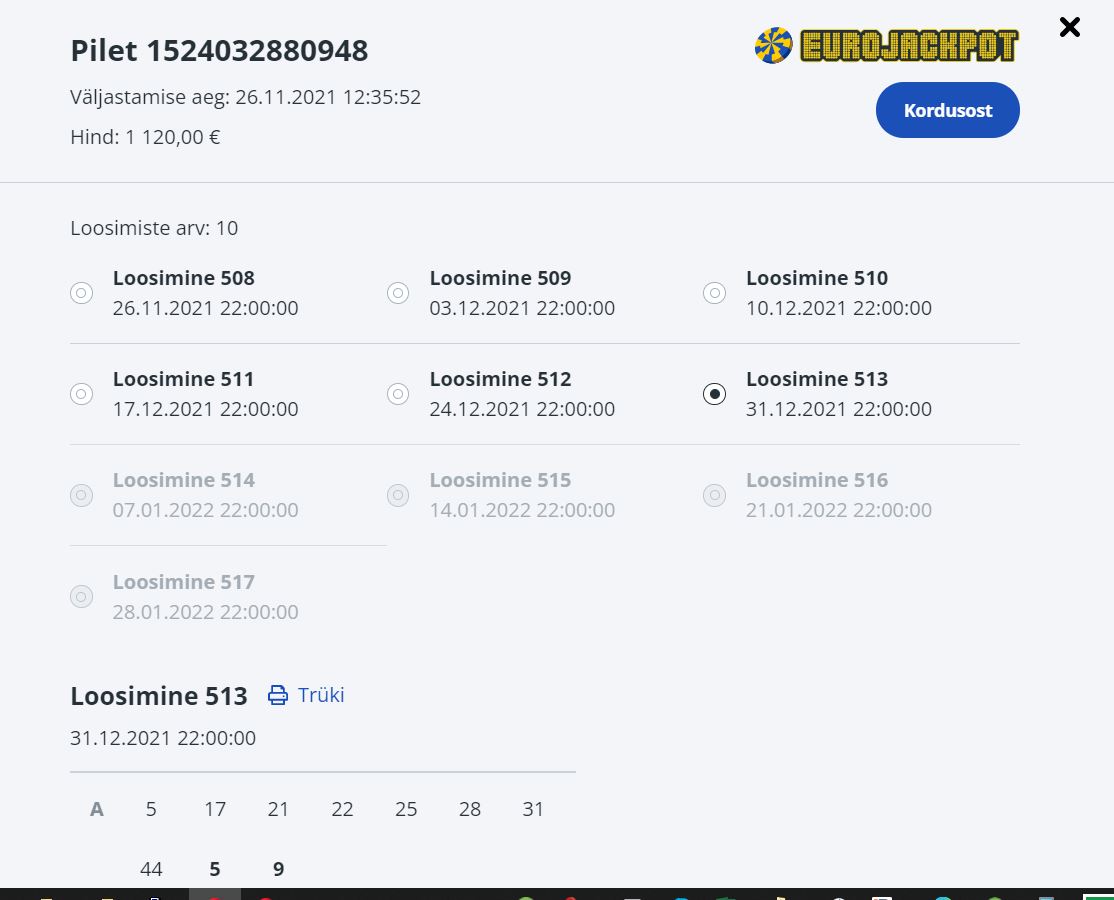
Task: Select Loosimine 516 dated 21.01.2022
Action: click(x=714, y=495)
